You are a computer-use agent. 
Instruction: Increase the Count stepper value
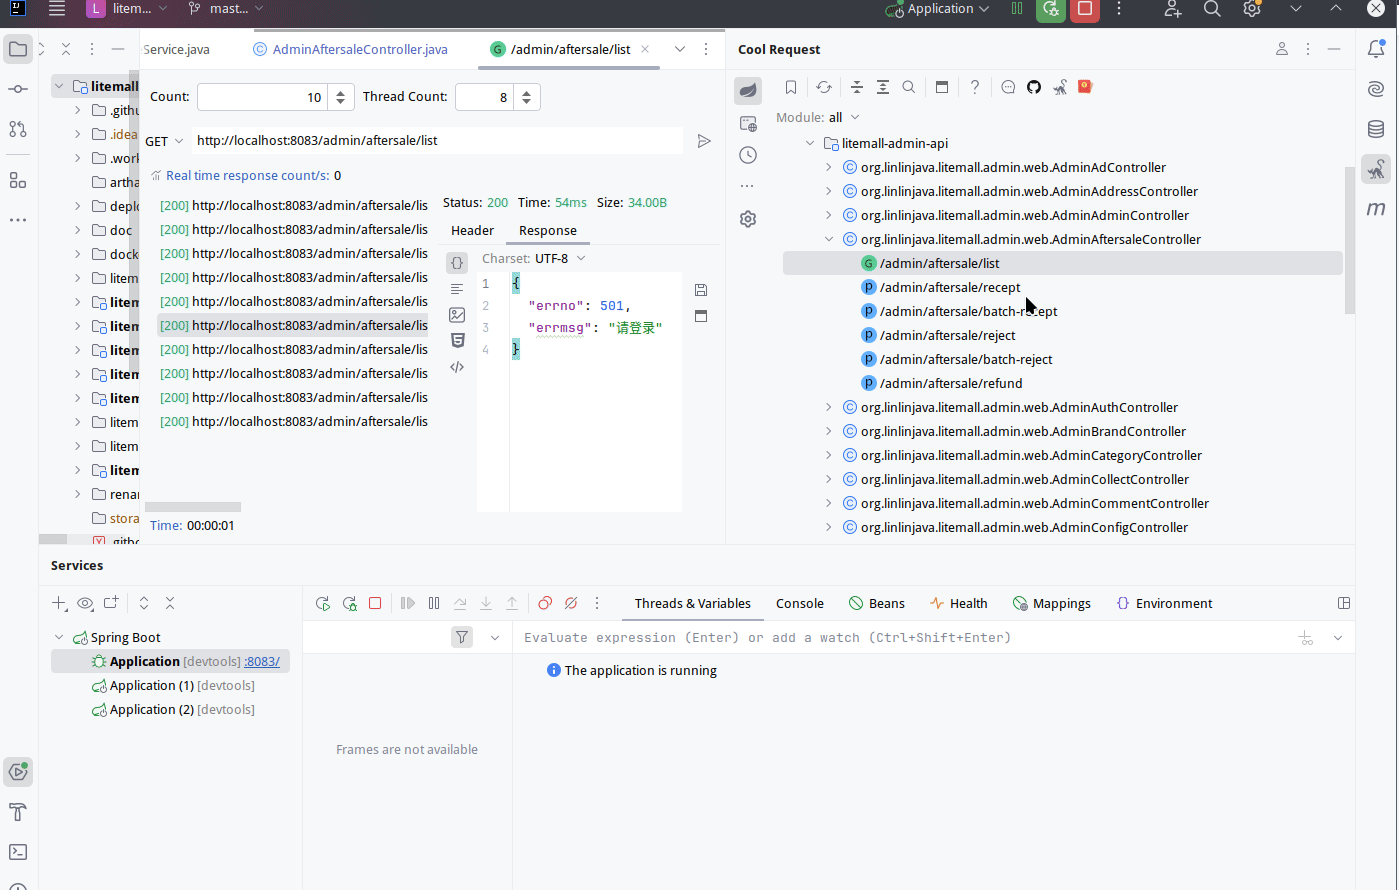(341, 92)
